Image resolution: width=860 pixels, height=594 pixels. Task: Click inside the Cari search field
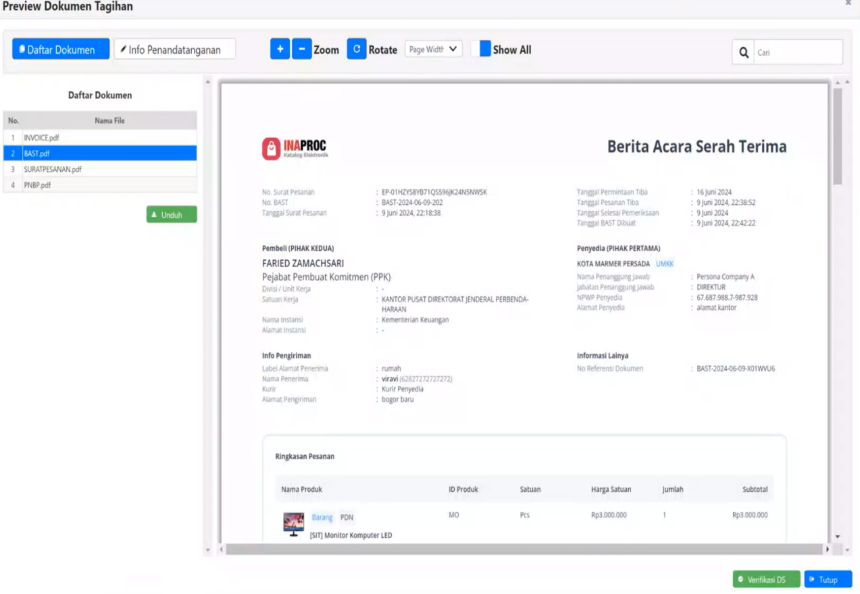797,52
